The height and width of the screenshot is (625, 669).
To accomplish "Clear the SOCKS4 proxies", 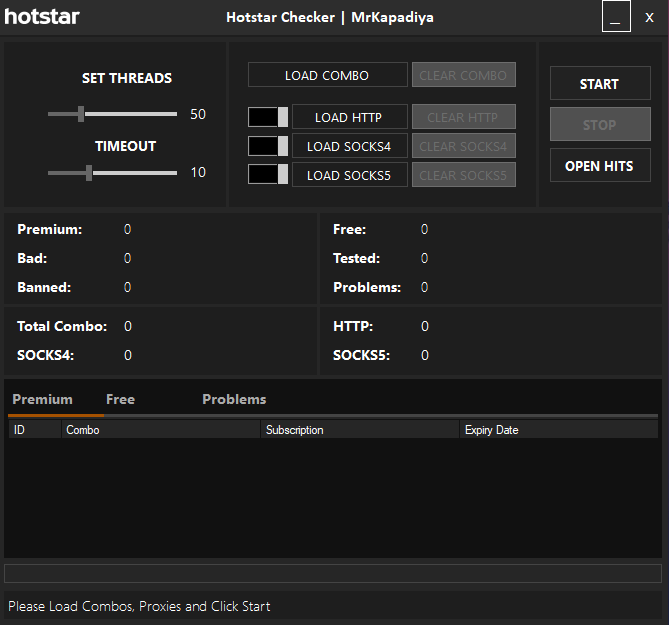I will coord(463,146).
